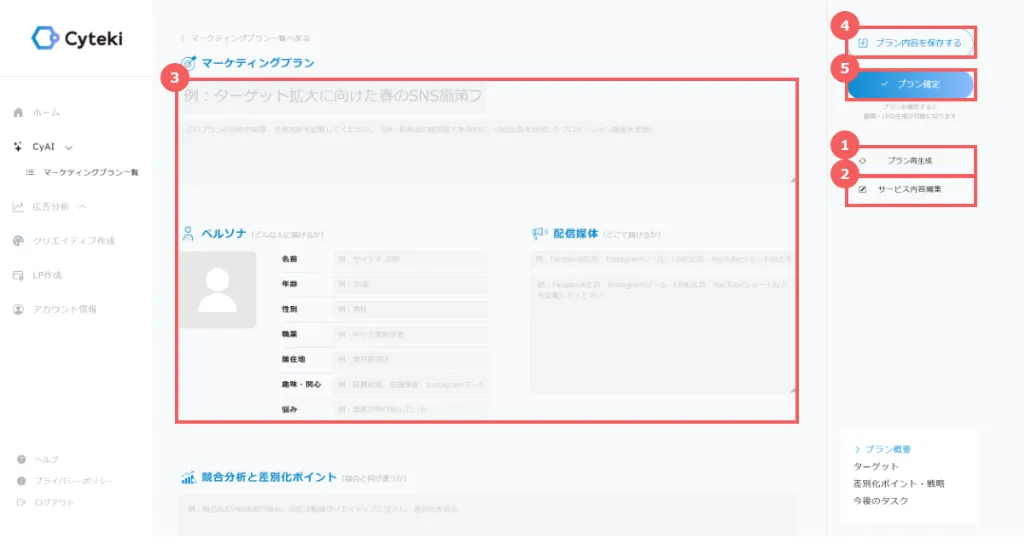Open クリエイティブ作成 in sidebar
The height and width of the screenshot is (537, 1024).
74,241
